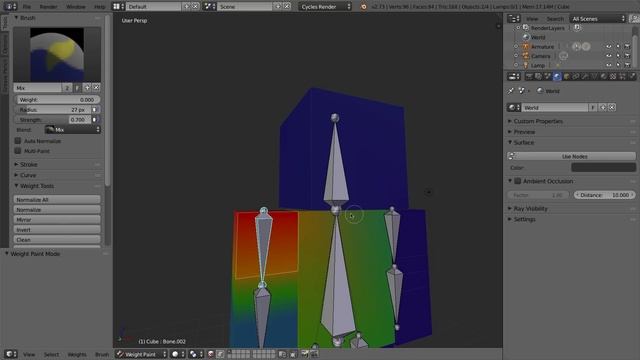This screenshot has width=640, height=360.
Task: Switch to the Modifiers properties tab icon
Action: (585, 76)
